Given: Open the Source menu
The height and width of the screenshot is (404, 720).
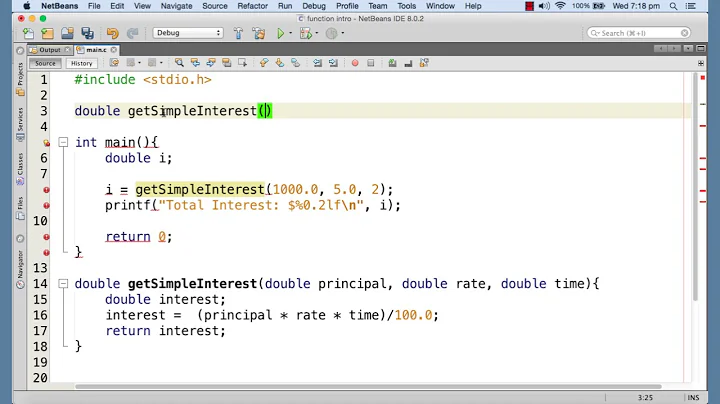Looking at the screenshot, I should tap(214, 6).
